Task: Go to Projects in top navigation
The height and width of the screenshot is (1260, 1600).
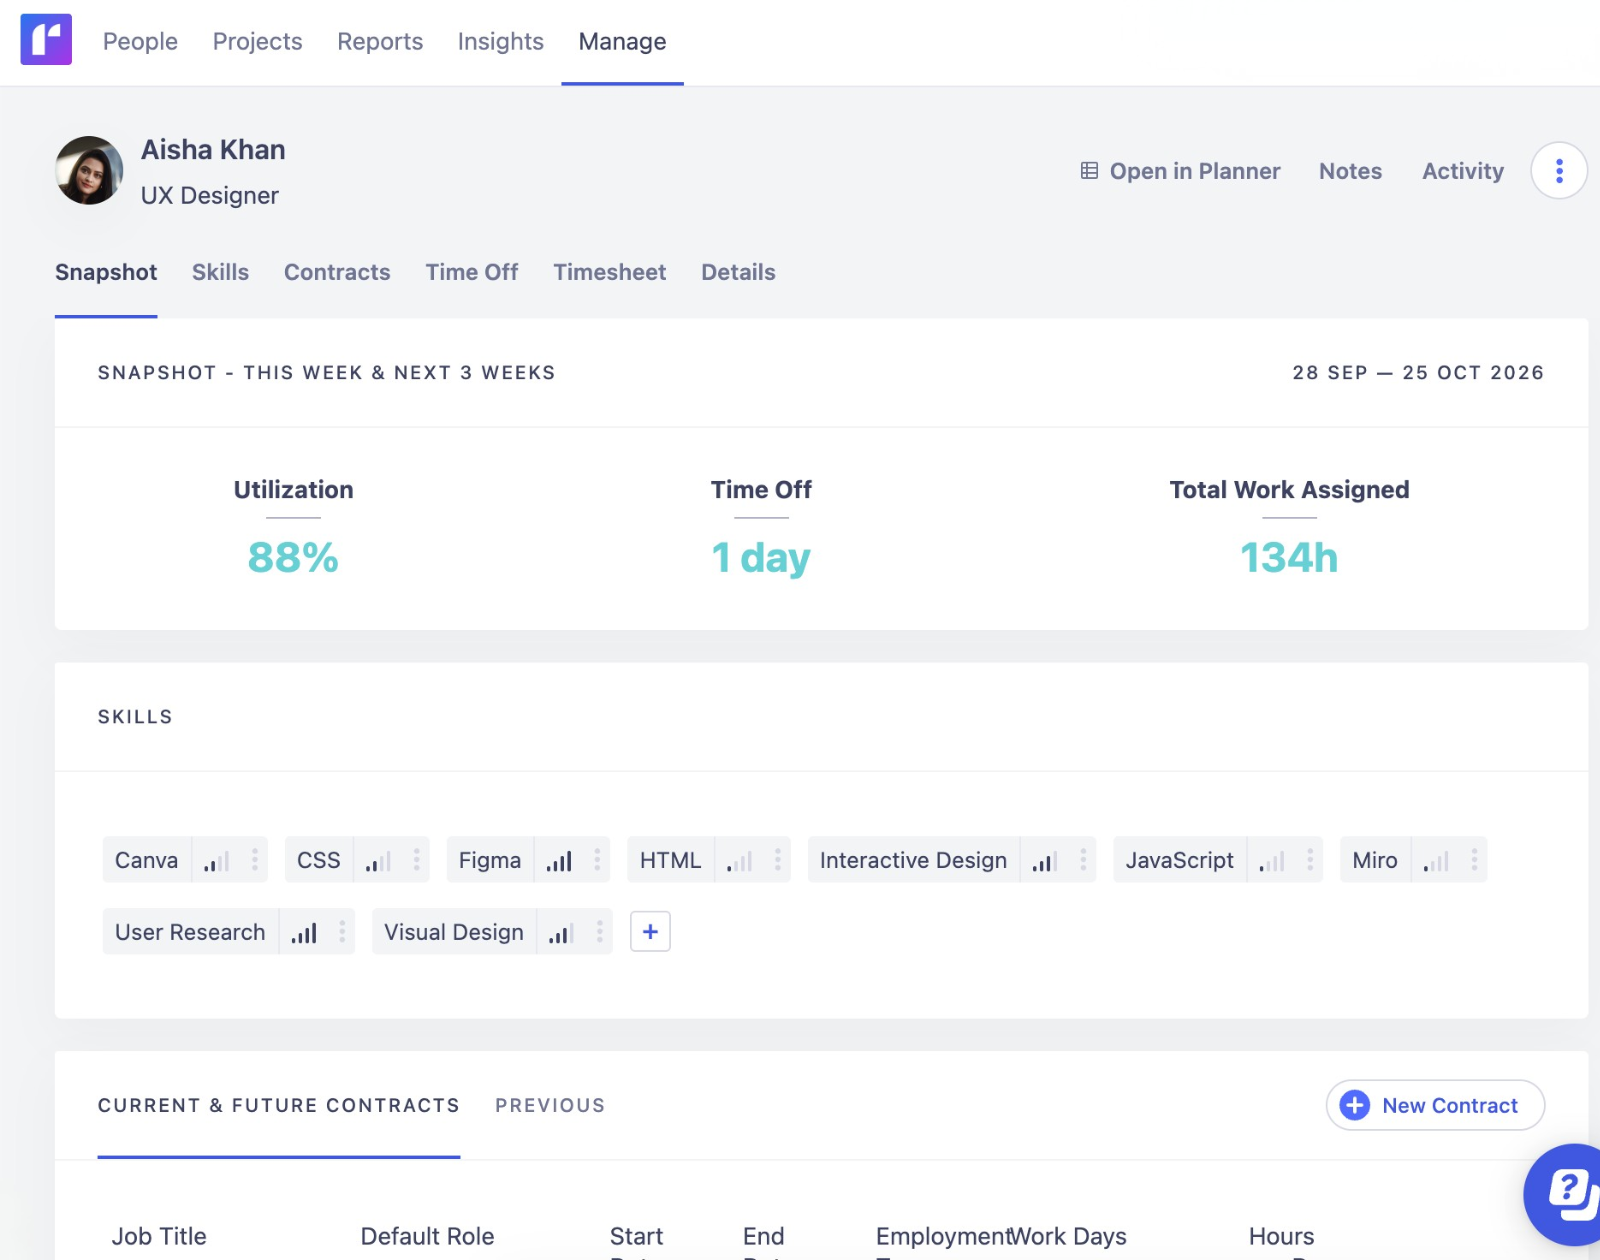Action: (257, 41)
